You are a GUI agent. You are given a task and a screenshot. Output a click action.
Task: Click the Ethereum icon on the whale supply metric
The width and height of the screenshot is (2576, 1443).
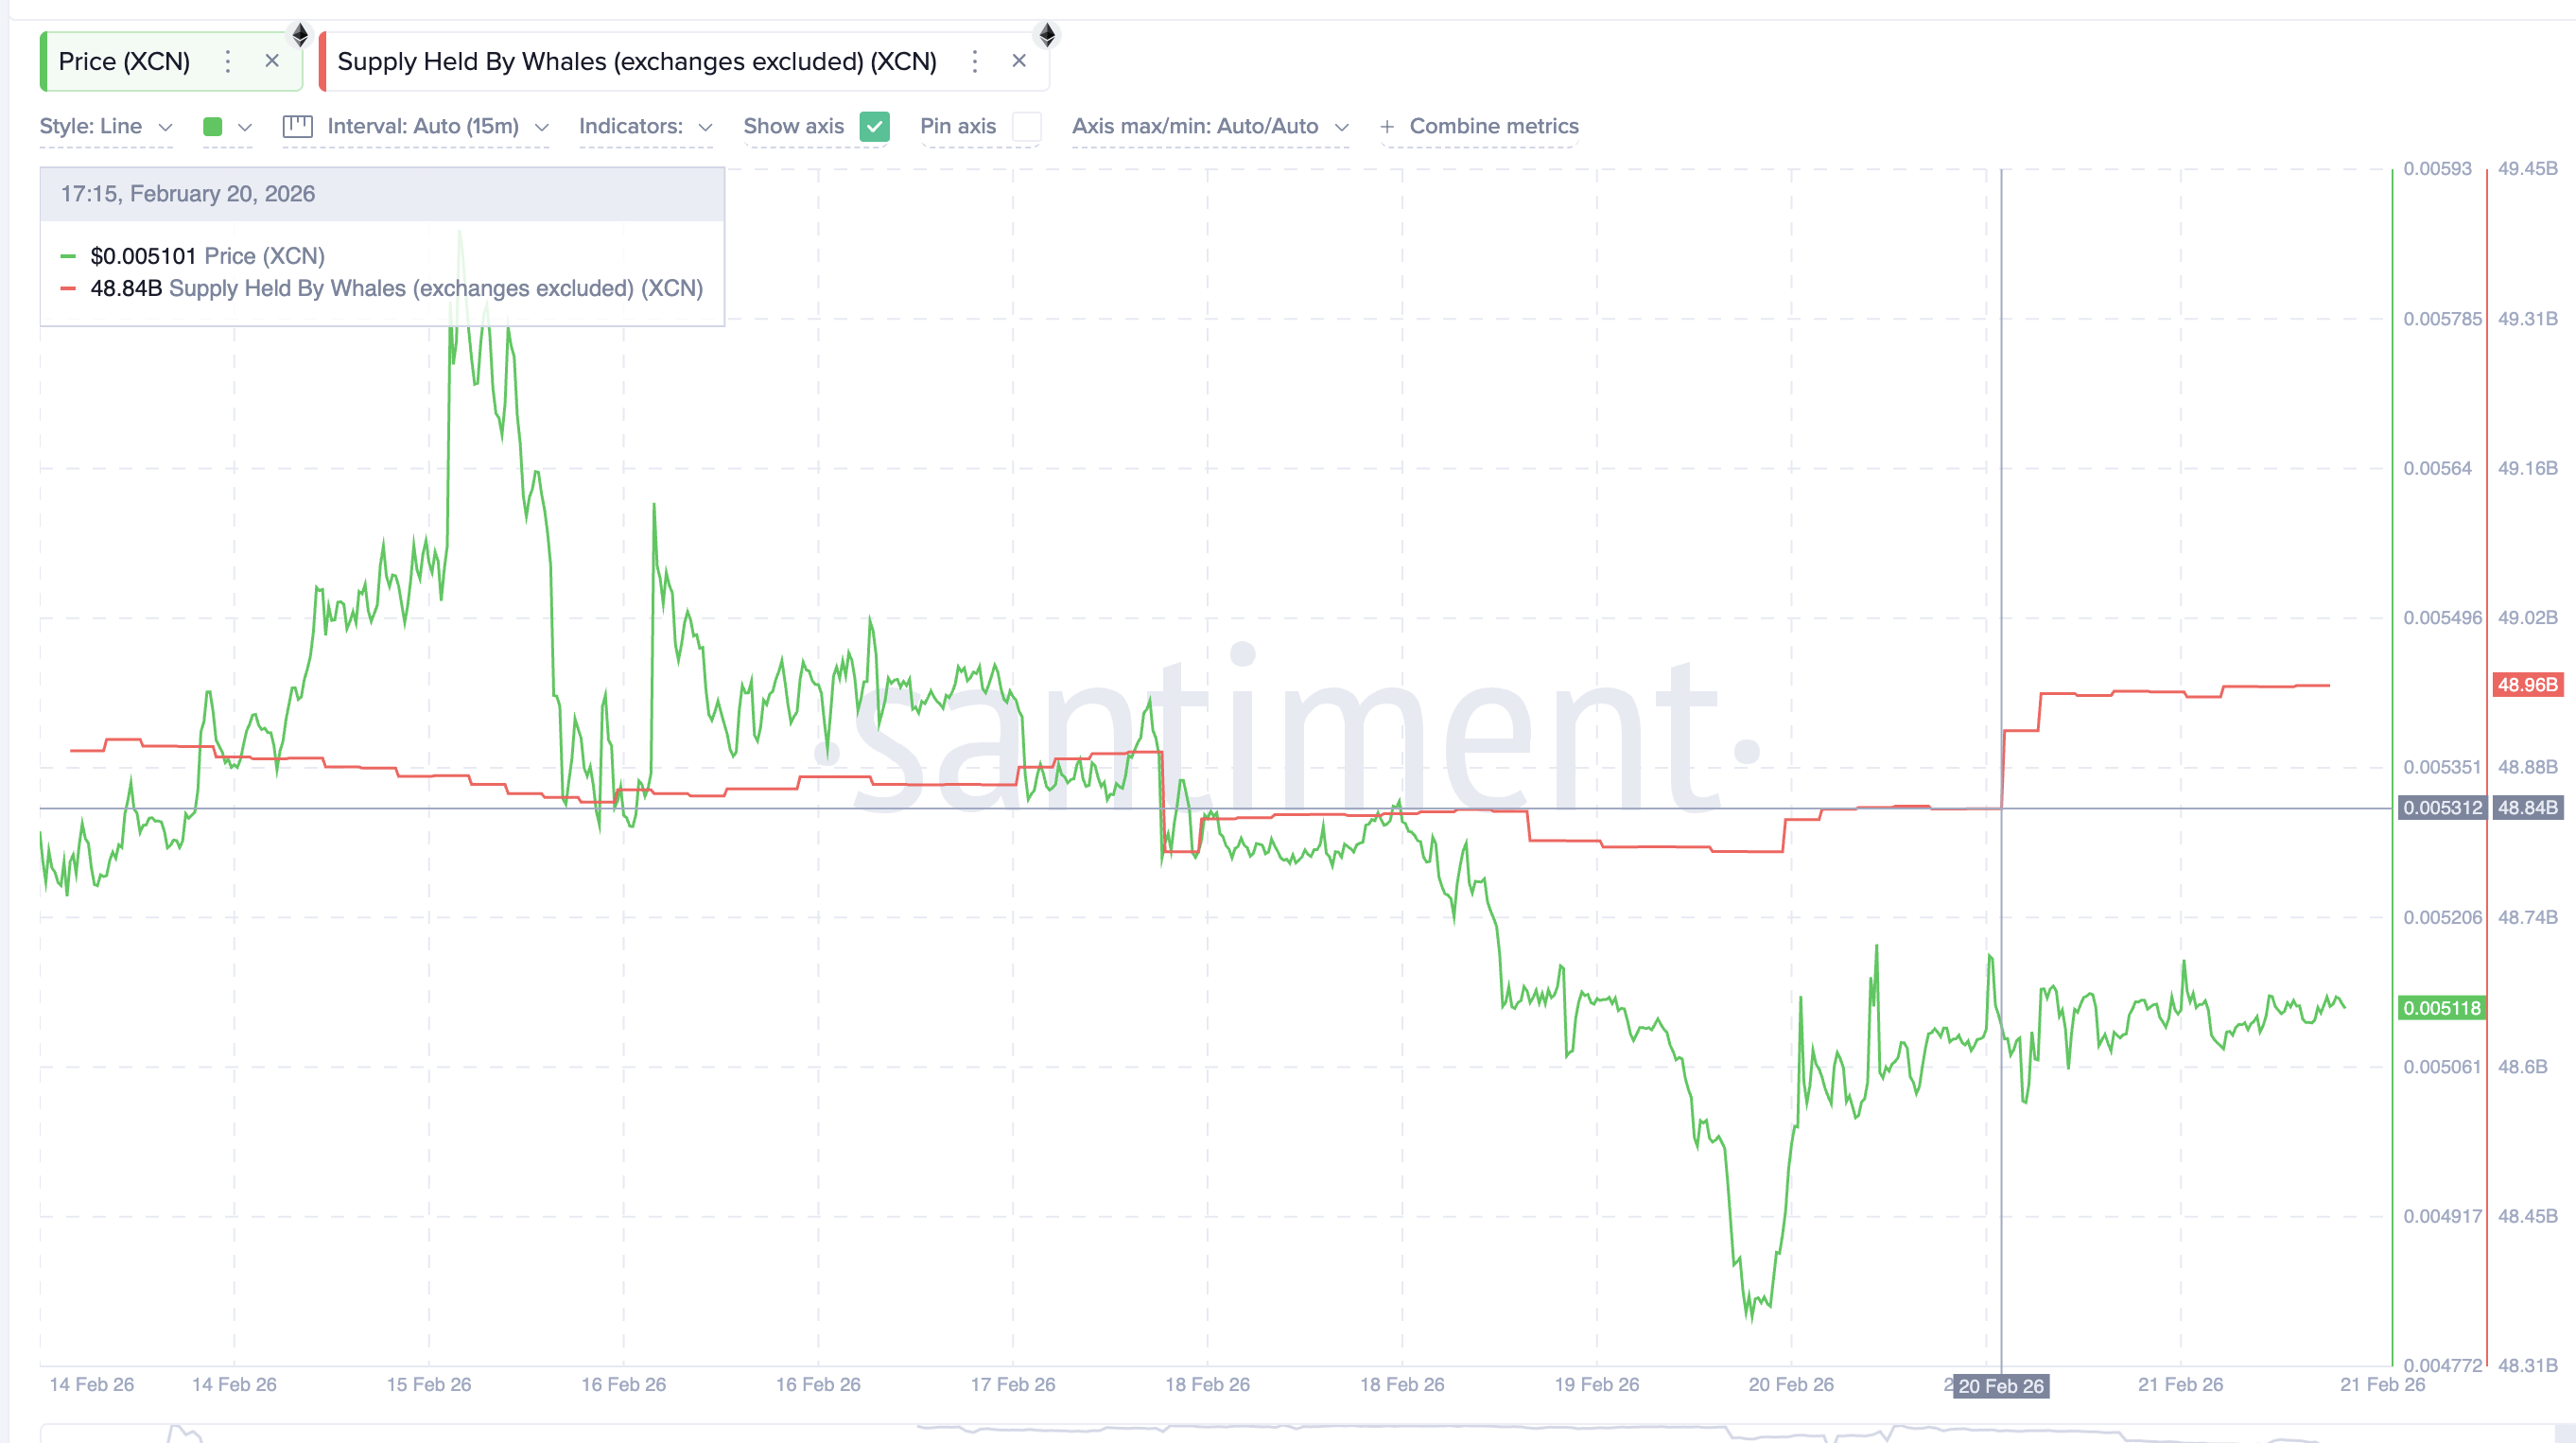click(1048, 36)
